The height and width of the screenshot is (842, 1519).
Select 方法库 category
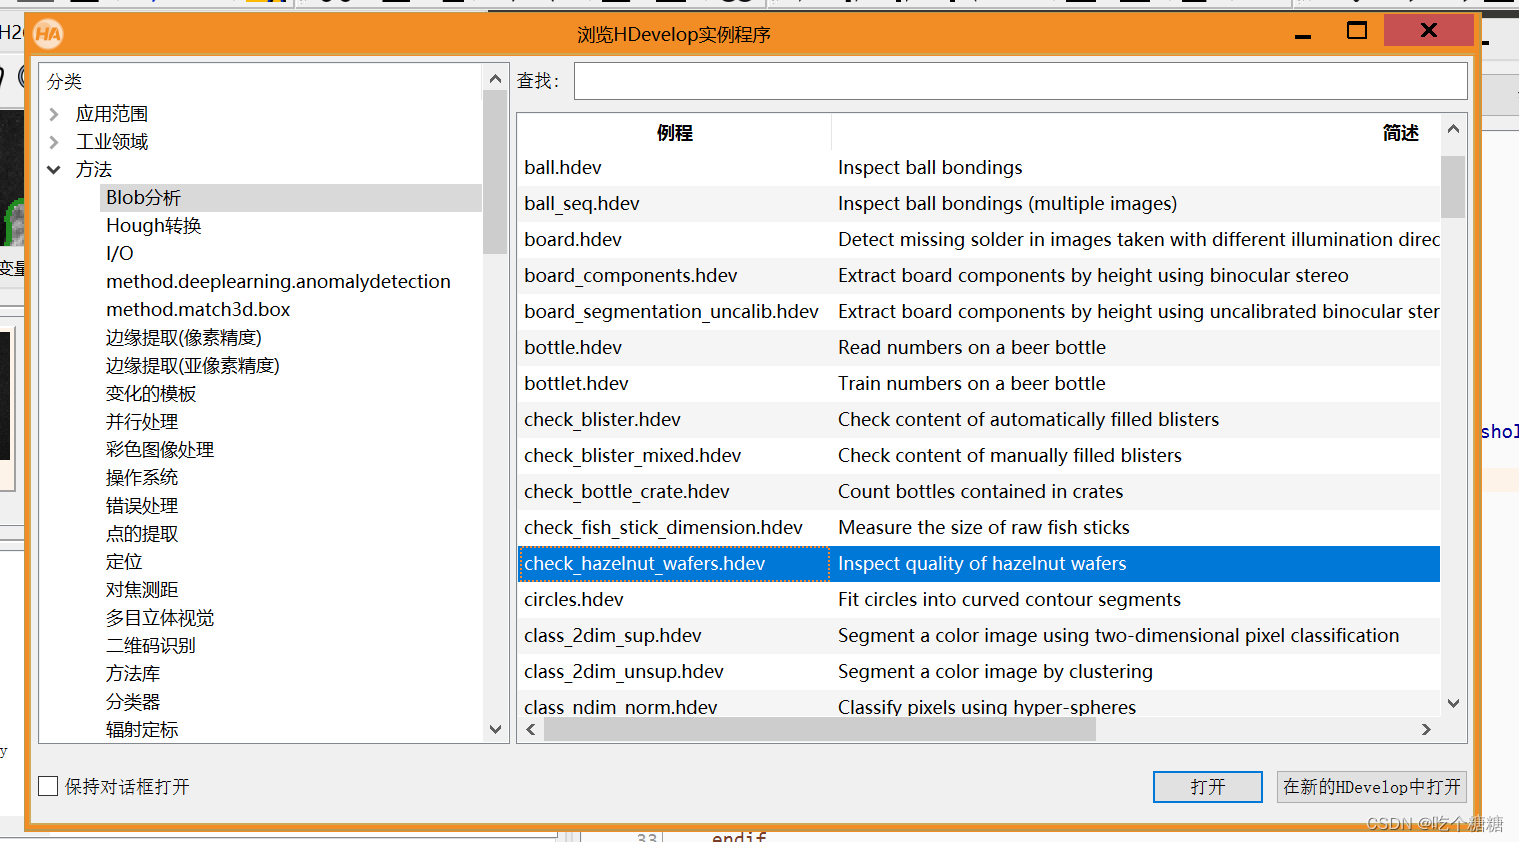[133, 674]
